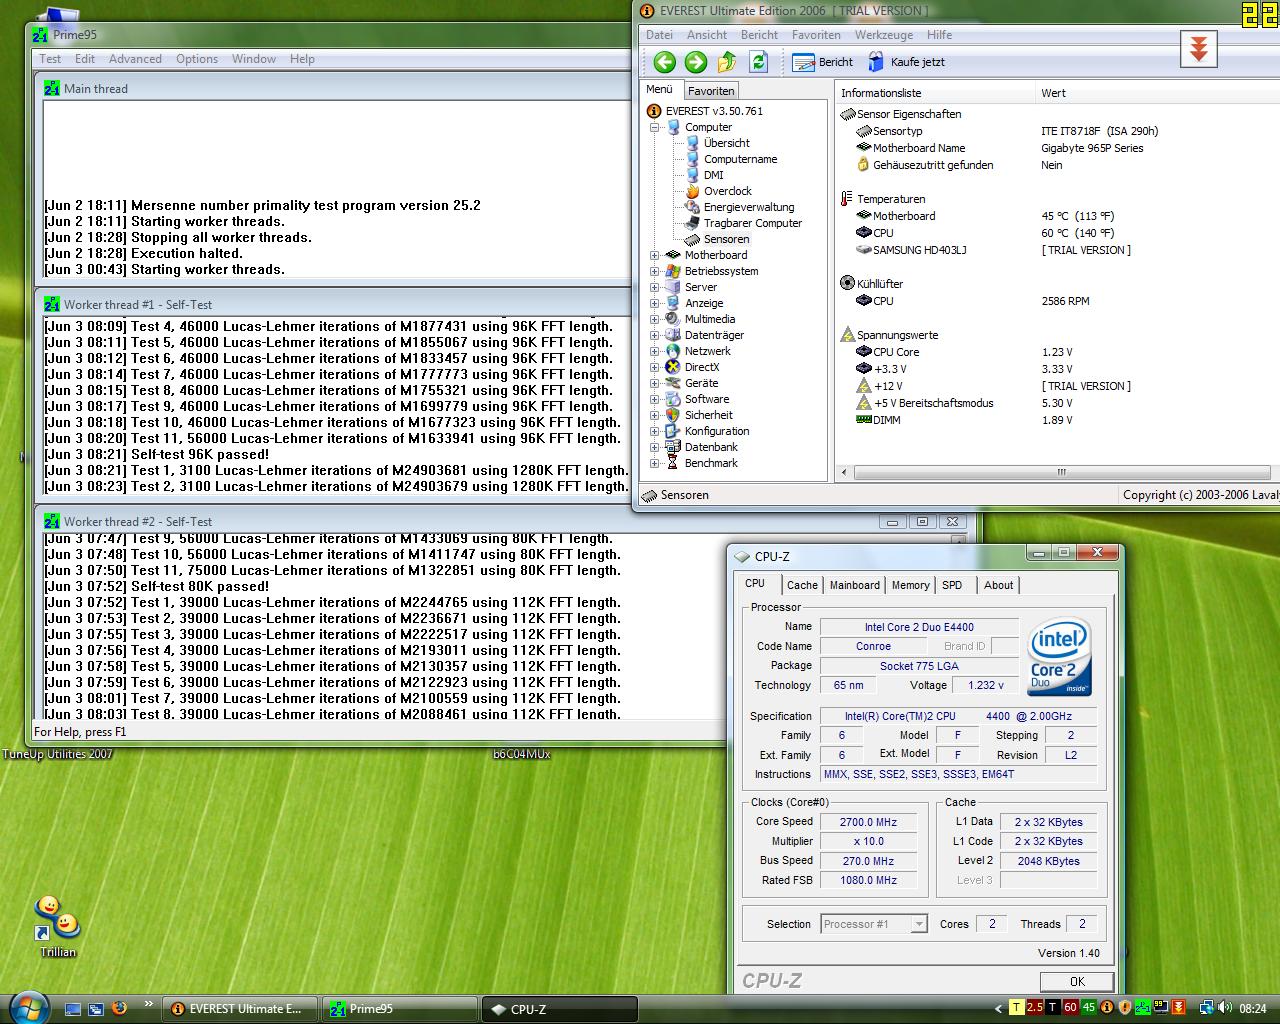Click the CPU temperature tray icon showing 60
Image resolution: width=1280 pixels, height=1024 pixels.
coord(1070,1008)
